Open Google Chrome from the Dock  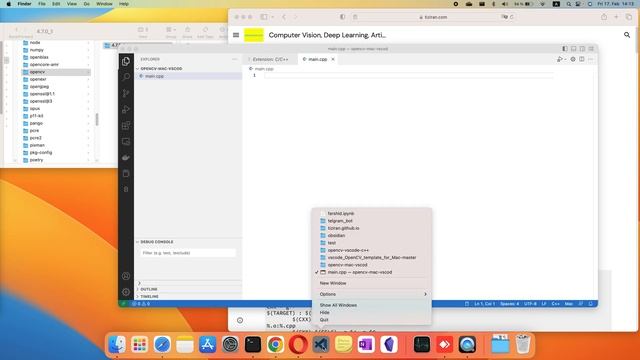[276, 344]
